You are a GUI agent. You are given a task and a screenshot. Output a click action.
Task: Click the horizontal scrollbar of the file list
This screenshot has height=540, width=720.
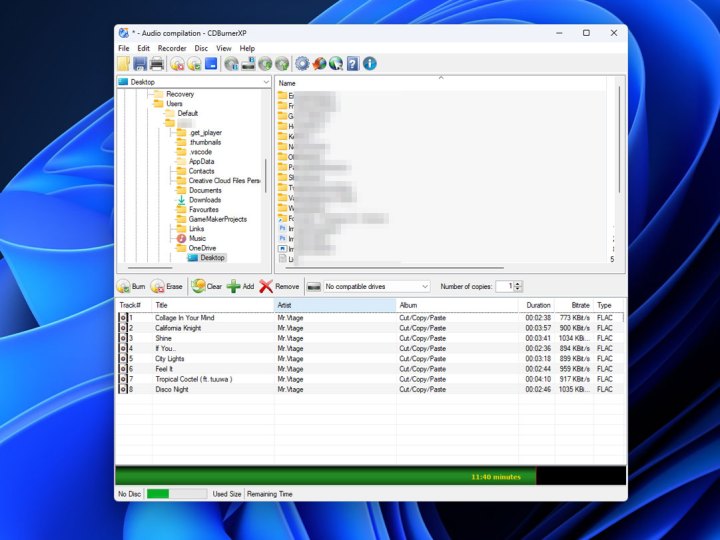coord(395,267)
